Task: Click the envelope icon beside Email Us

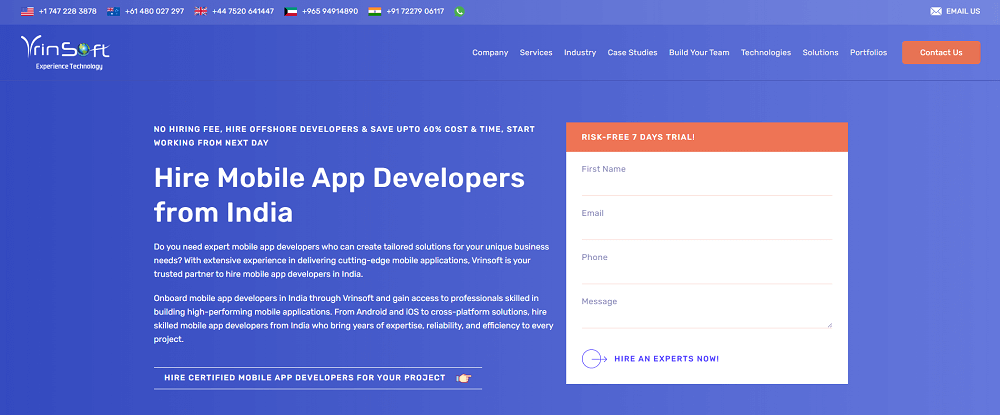Action: [936, 11]
